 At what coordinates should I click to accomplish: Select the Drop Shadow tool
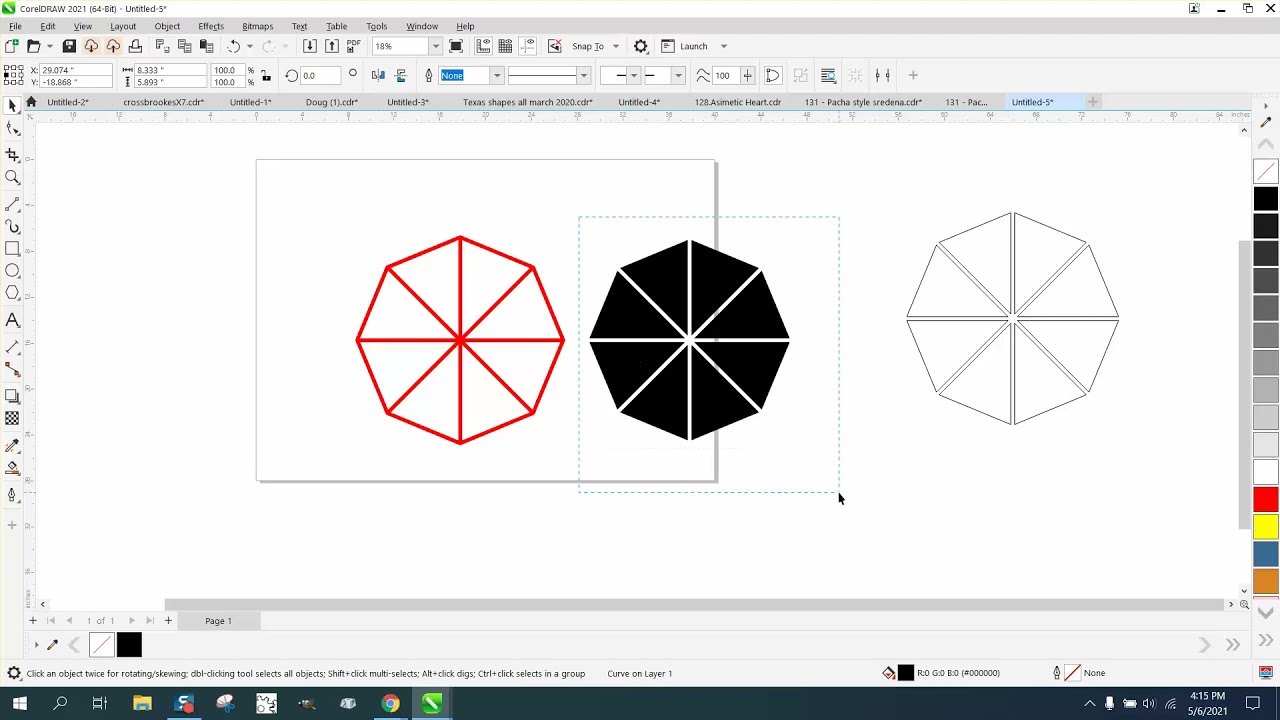12,396
